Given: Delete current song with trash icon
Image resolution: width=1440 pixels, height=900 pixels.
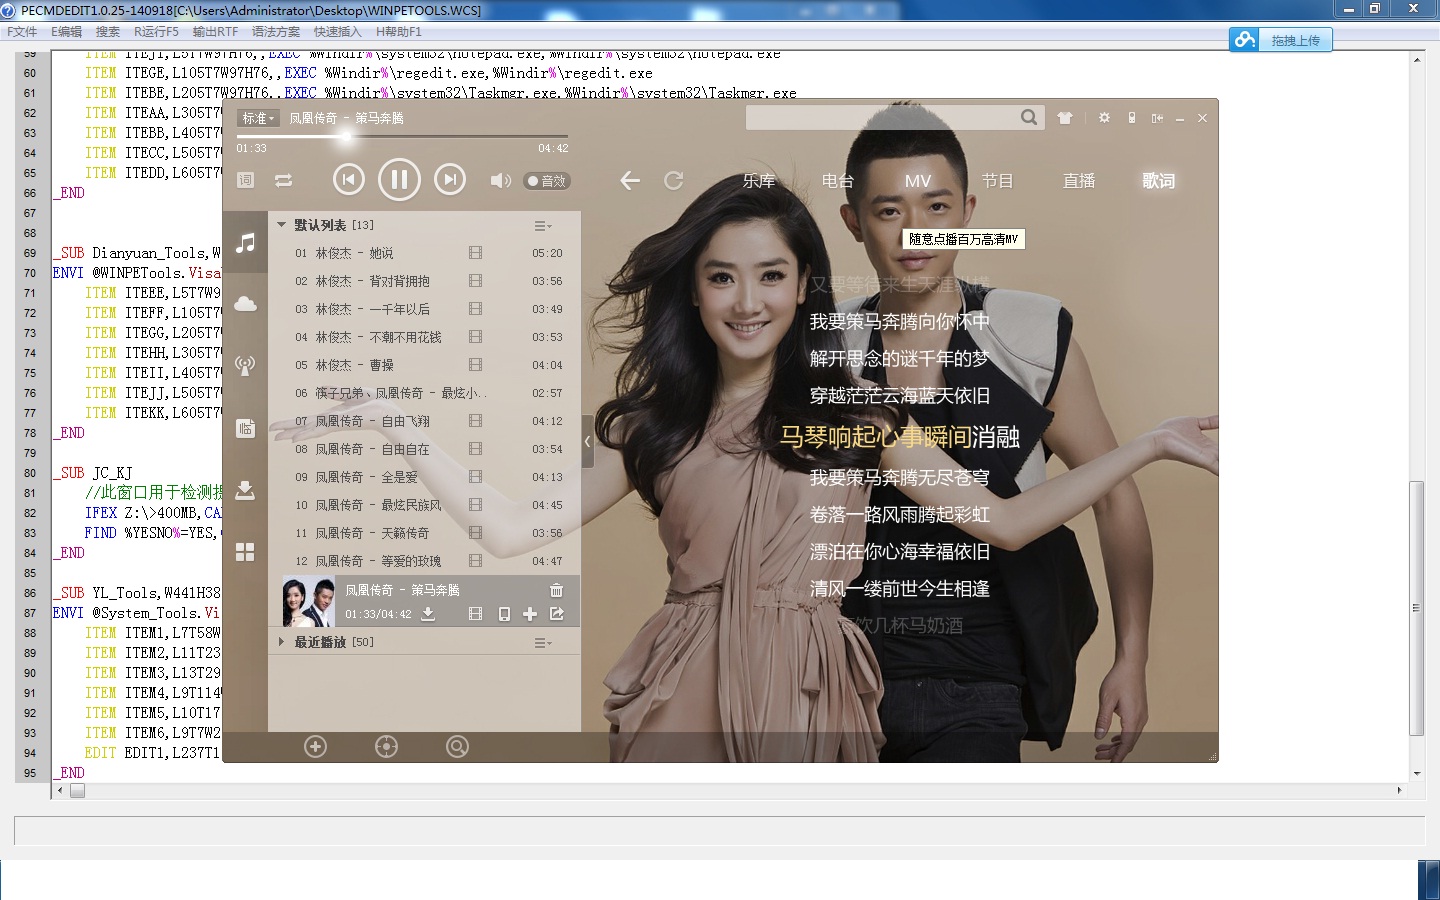Looking at the screenshot, I should tap(557, 590).
